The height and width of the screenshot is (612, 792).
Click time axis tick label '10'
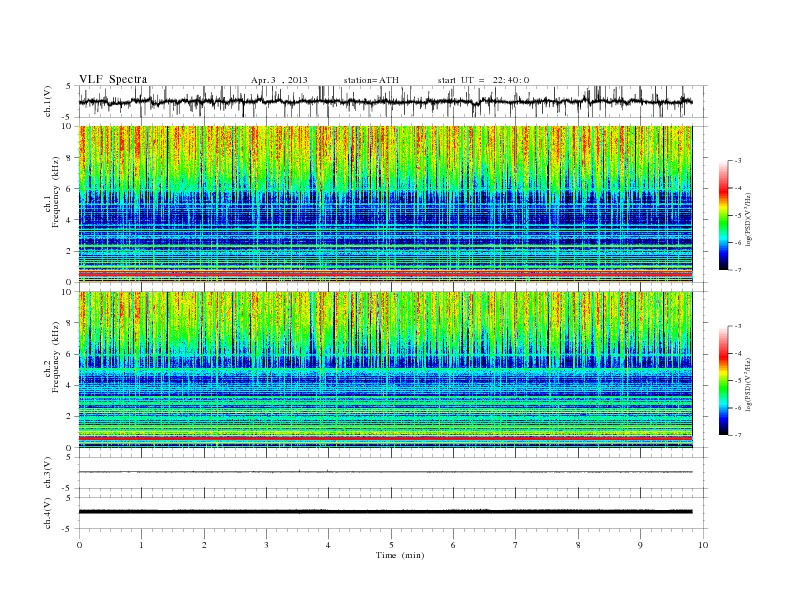(703, 545)
